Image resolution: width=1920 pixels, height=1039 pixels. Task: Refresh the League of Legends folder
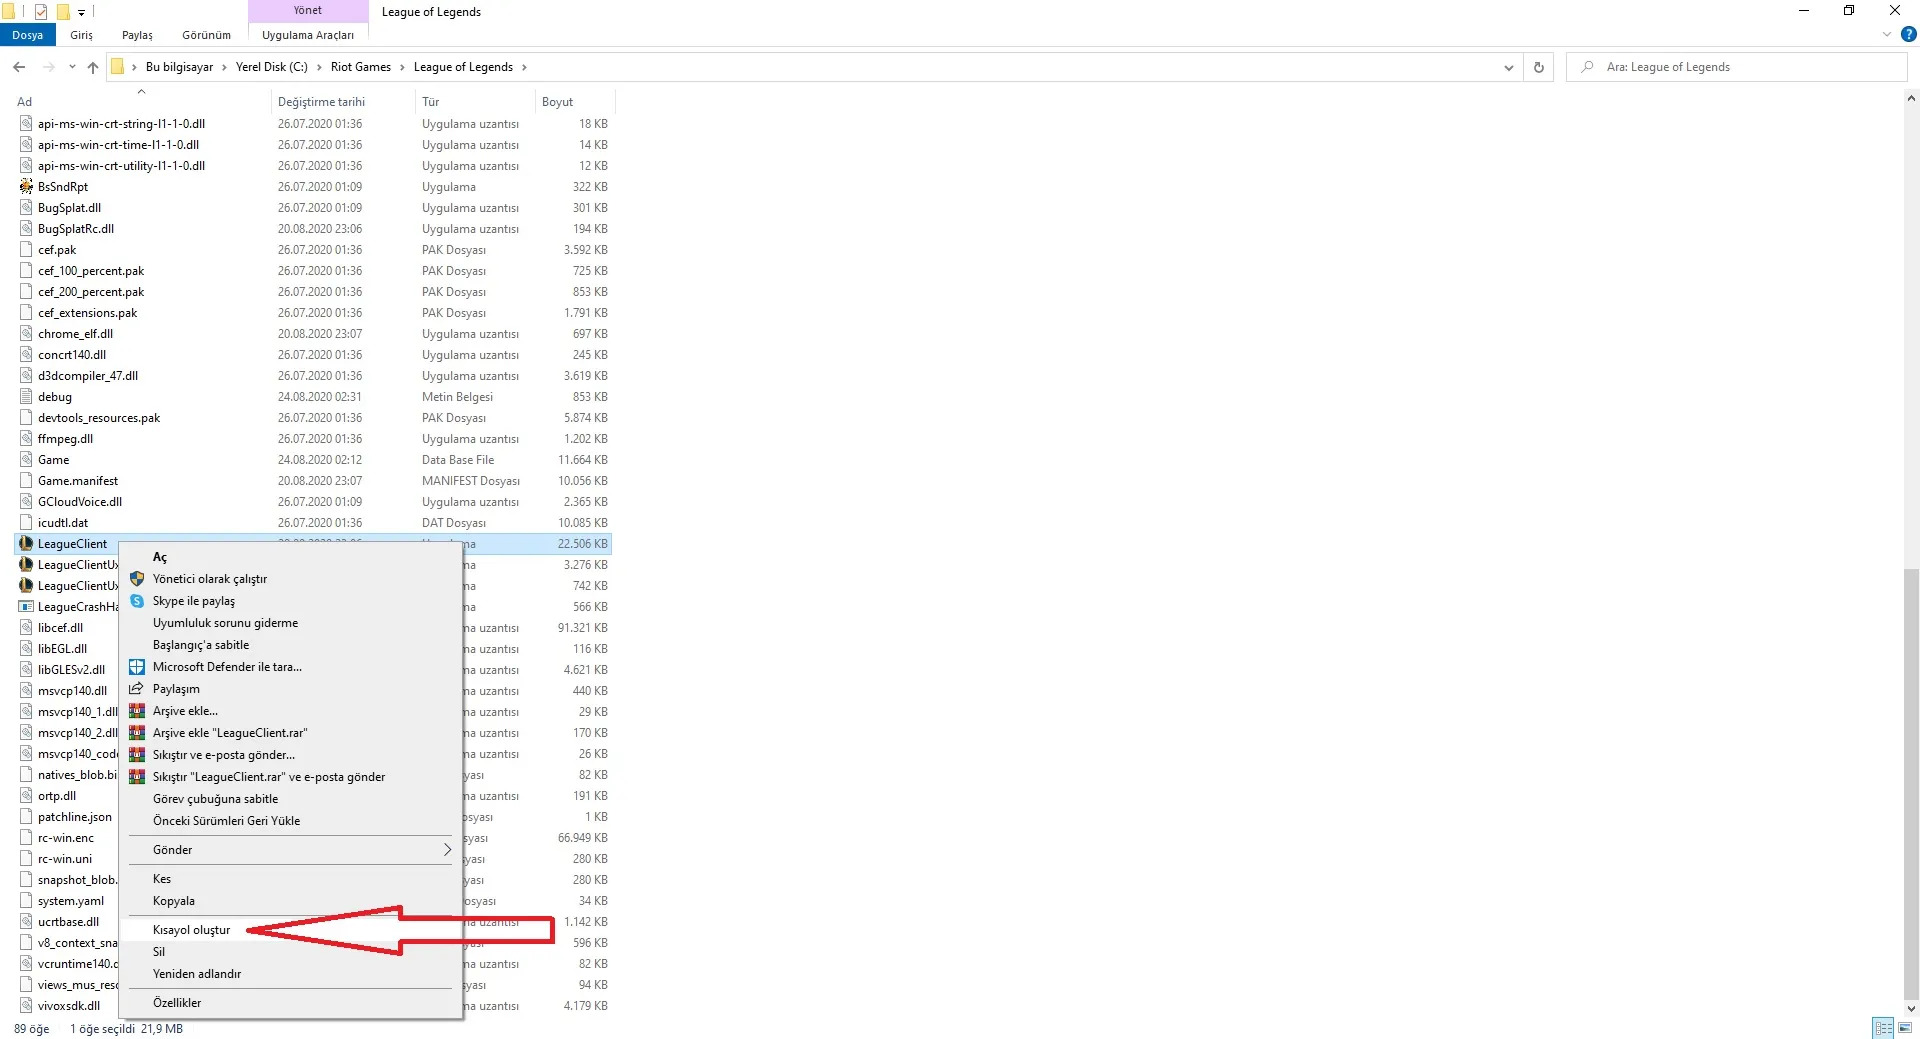pos(1539,67)
